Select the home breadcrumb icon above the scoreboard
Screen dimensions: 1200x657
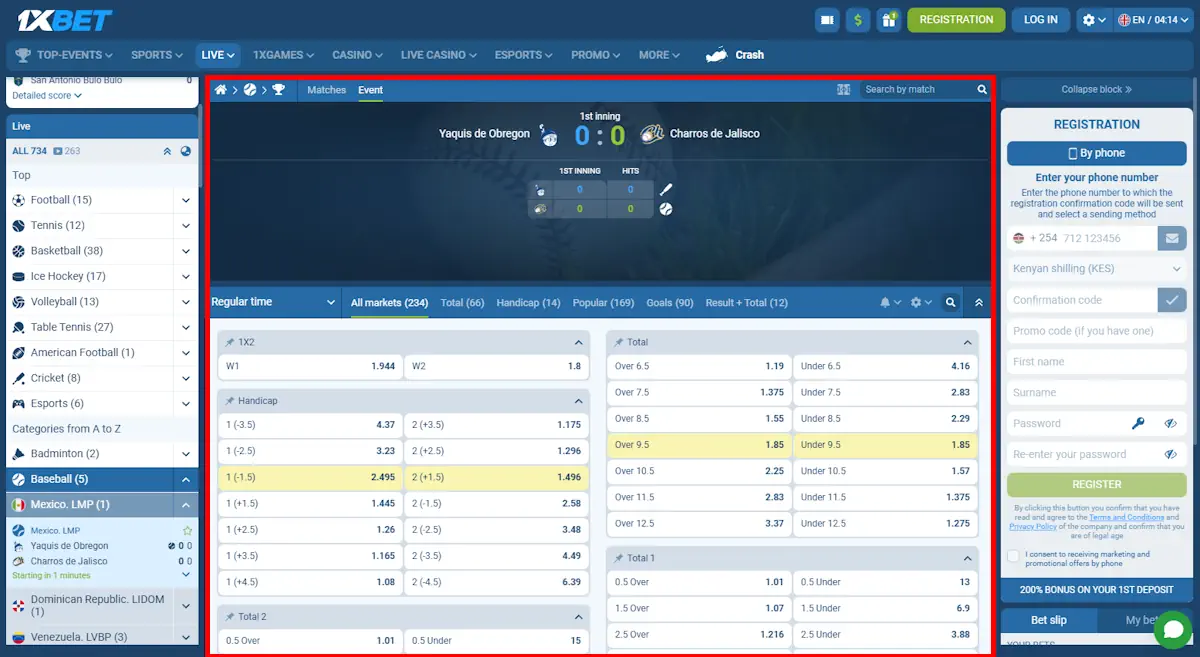click(x=220, y=89)
